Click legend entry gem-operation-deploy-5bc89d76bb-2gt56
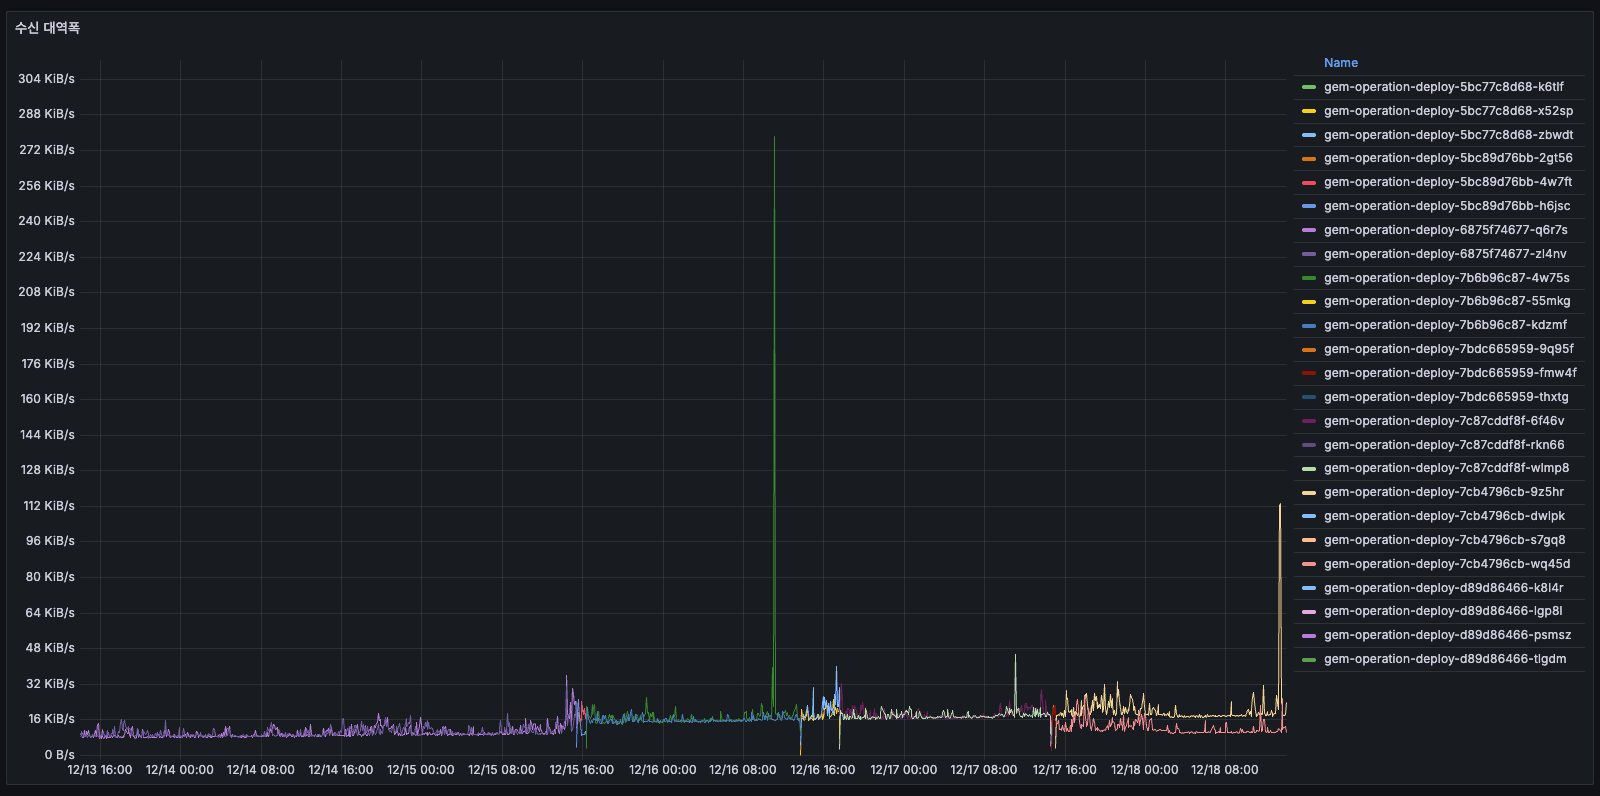This screenshot has height=796, width=1600. pyautogui.click(x=1448, y=158)
